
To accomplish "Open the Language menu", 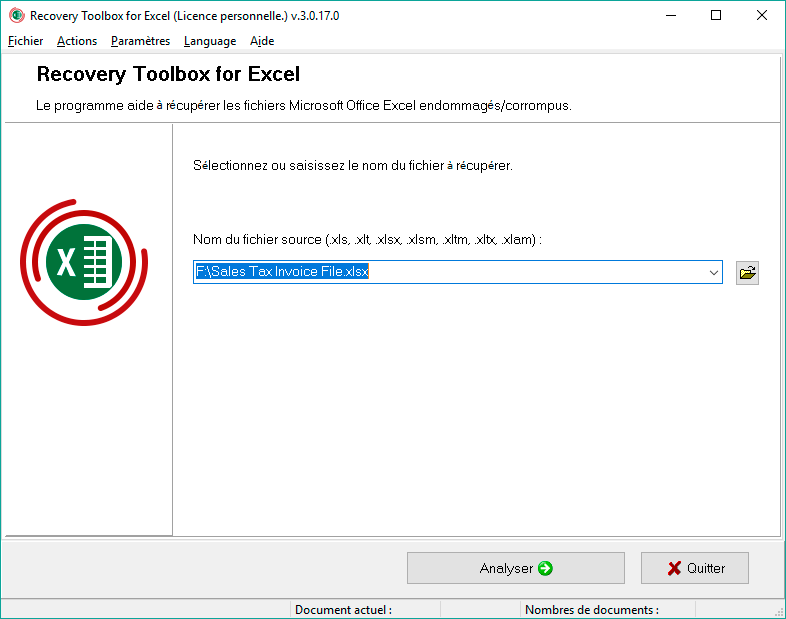I will coord(210,41).
